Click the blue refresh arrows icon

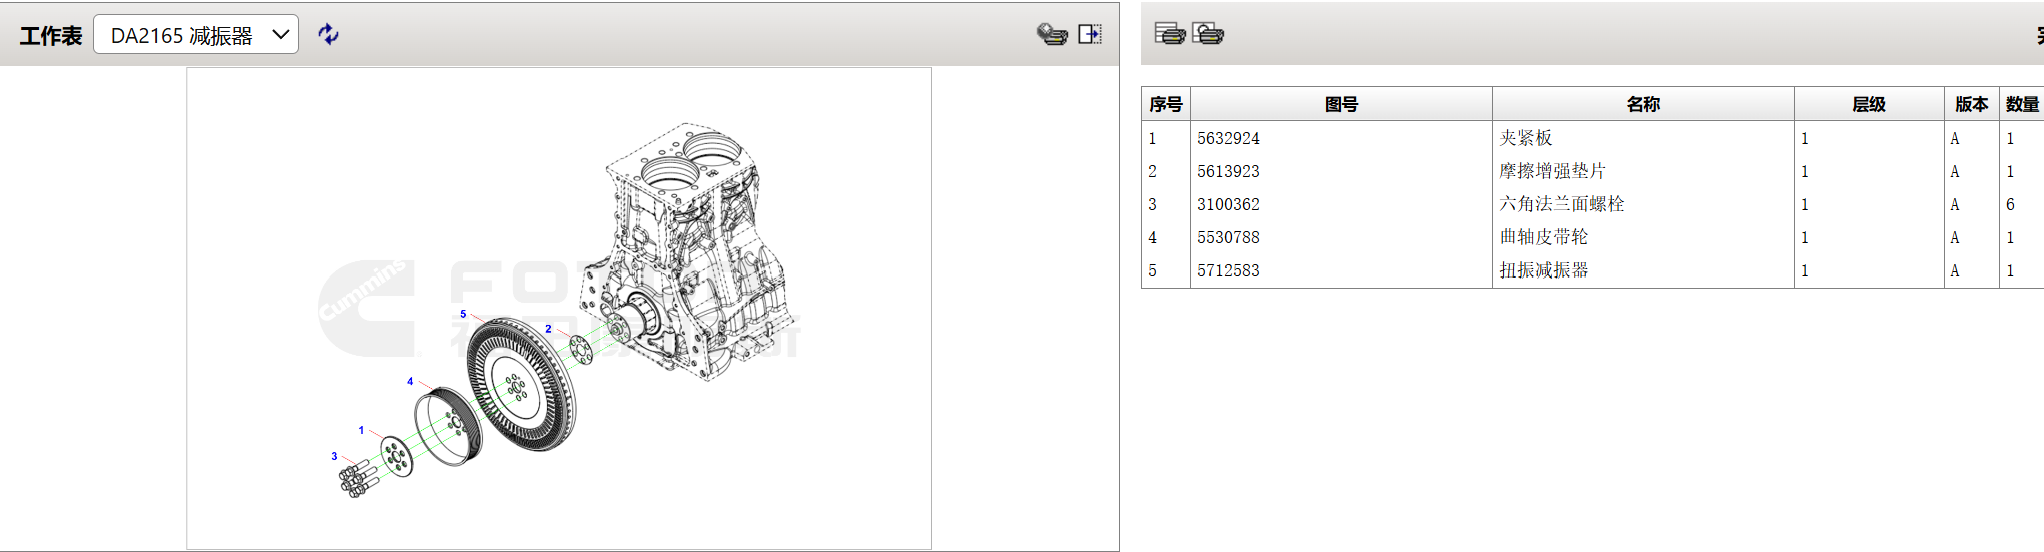[328, 35]
